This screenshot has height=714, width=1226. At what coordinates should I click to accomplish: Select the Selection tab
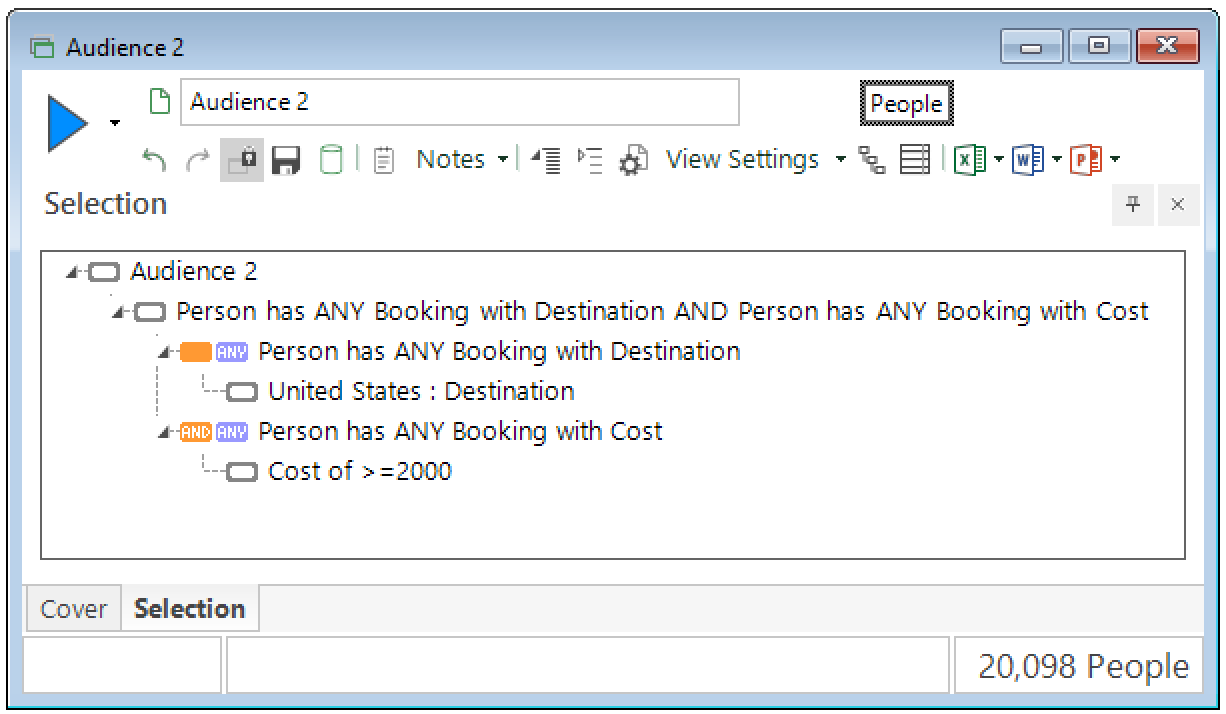click(x=190, y=609)
